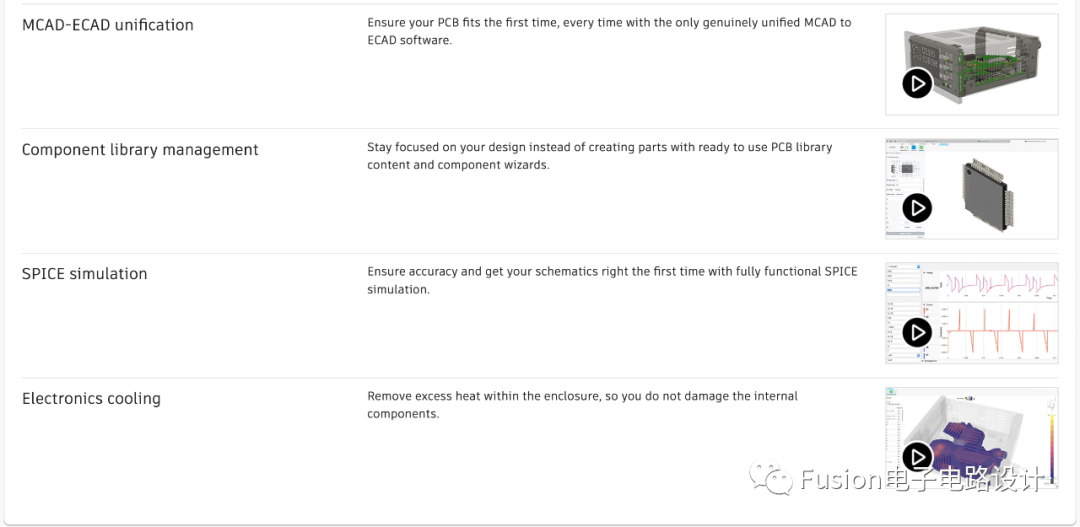This screenshot has width=1080, height=527.
Task: Open the SPICE simulation heading
Action: click(x=84, y=274)
